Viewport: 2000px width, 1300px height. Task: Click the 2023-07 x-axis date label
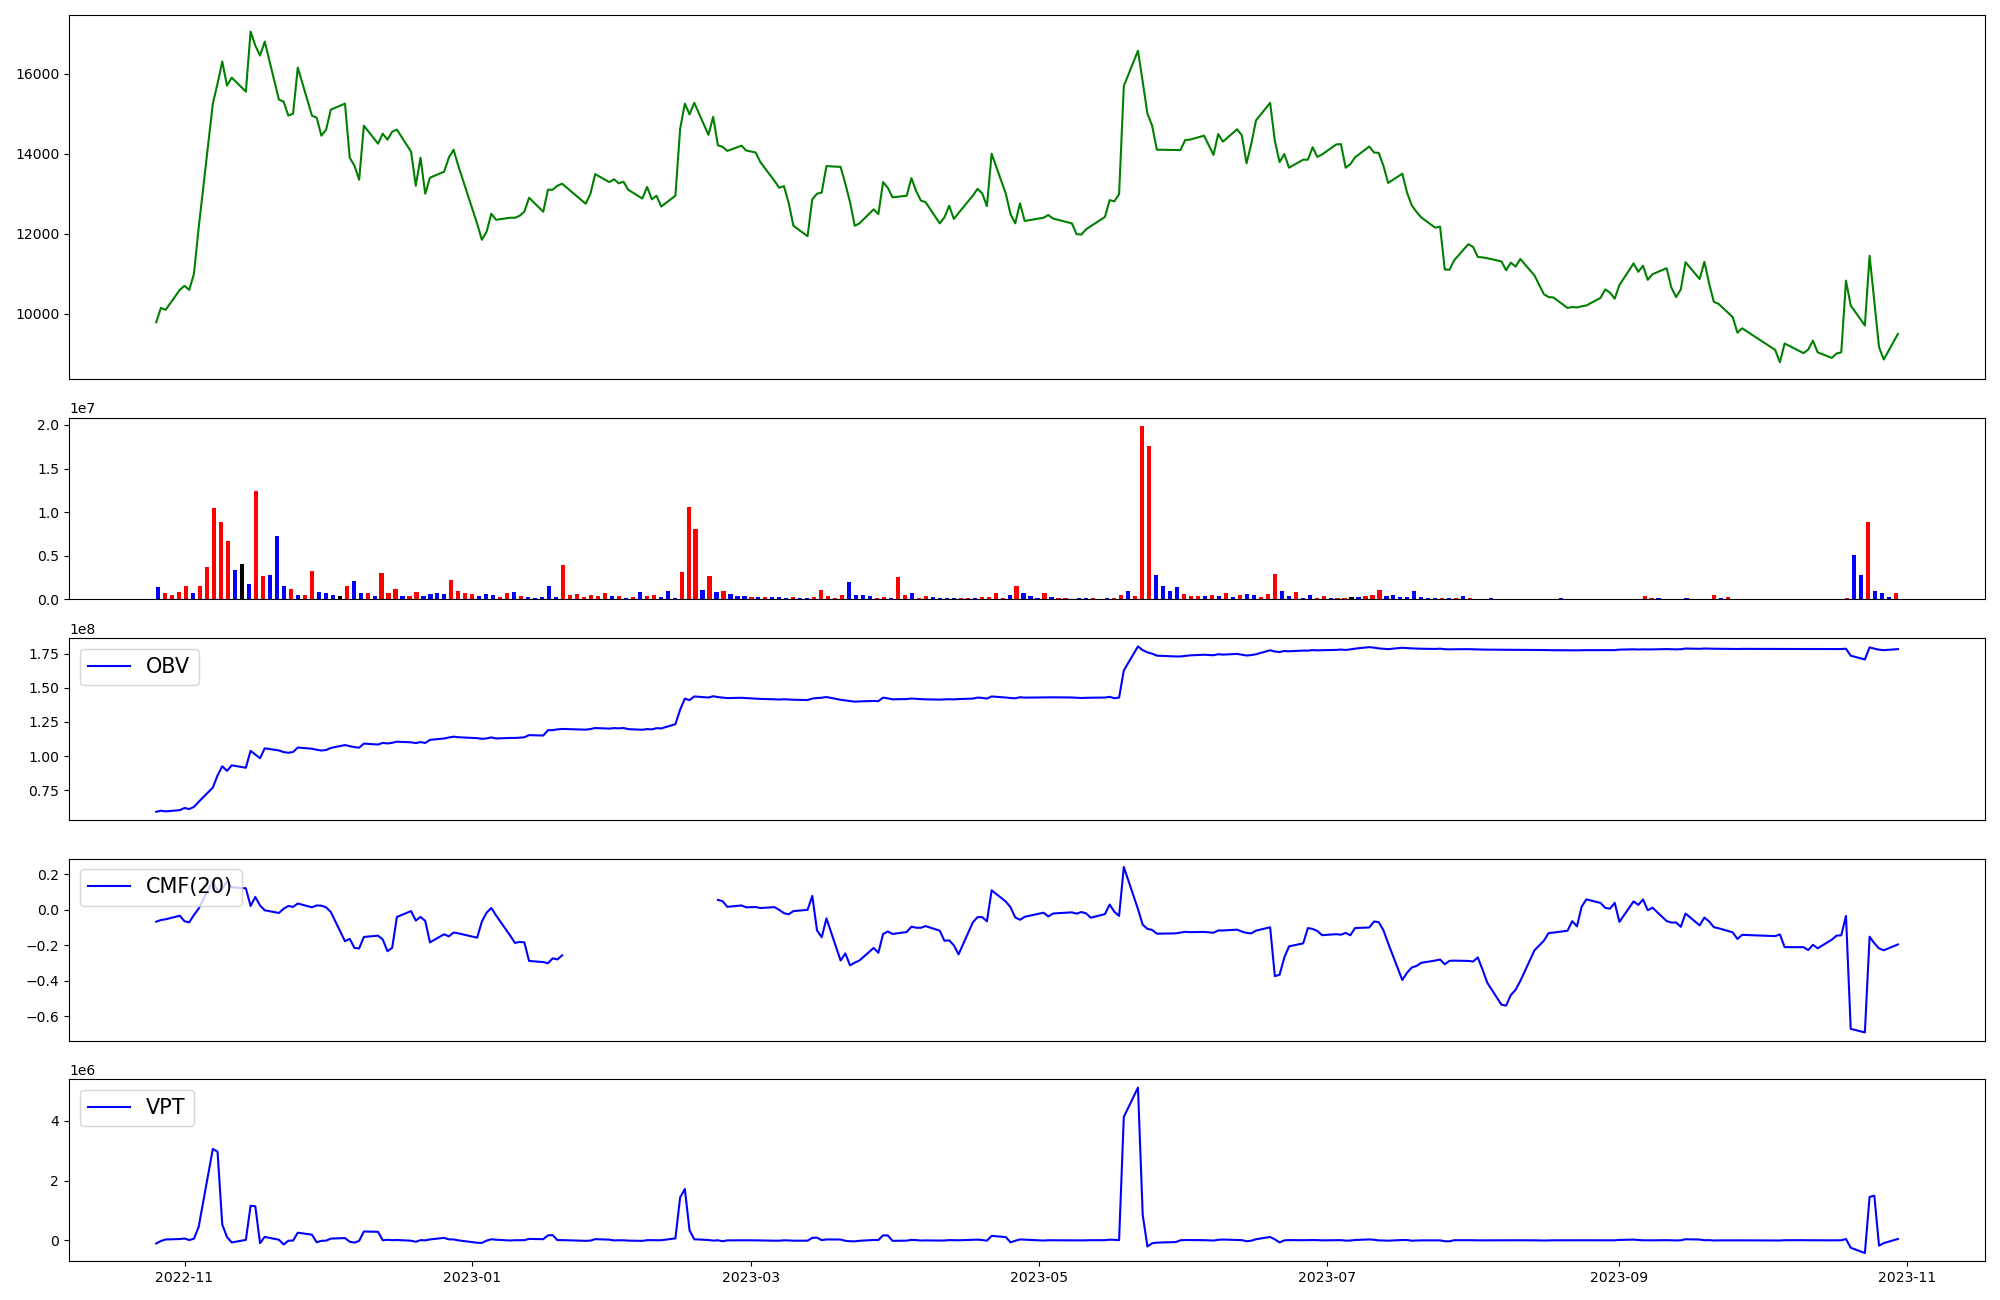click(1326, 1277)
